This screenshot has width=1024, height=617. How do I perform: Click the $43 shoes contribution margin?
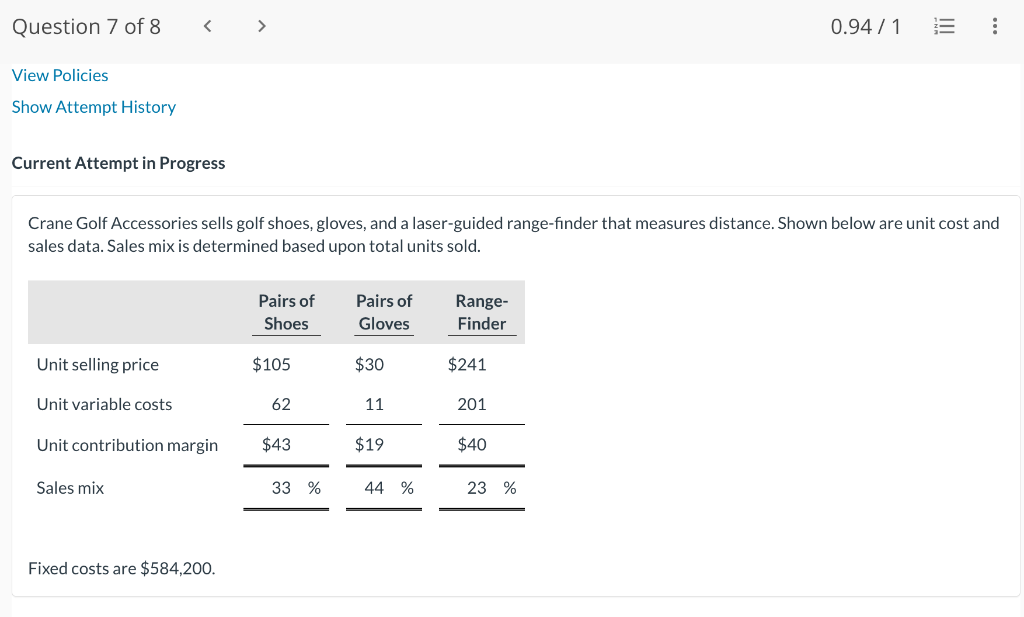(276, 445)
